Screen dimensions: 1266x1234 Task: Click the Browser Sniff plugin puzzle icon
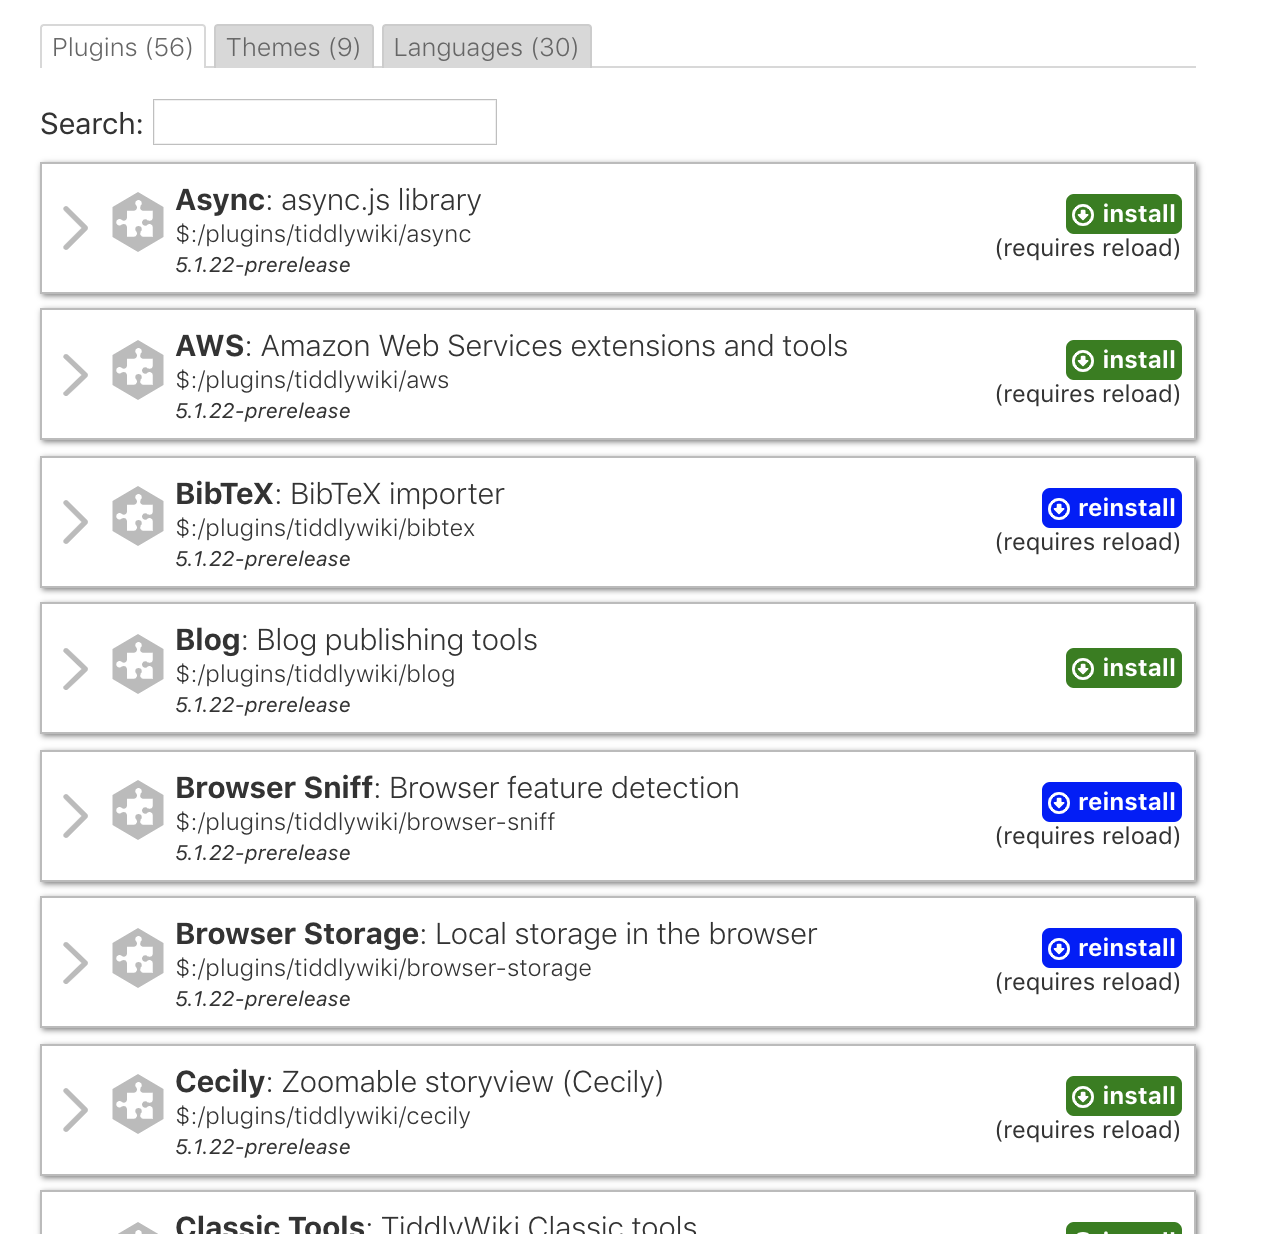tap(137, 810)
